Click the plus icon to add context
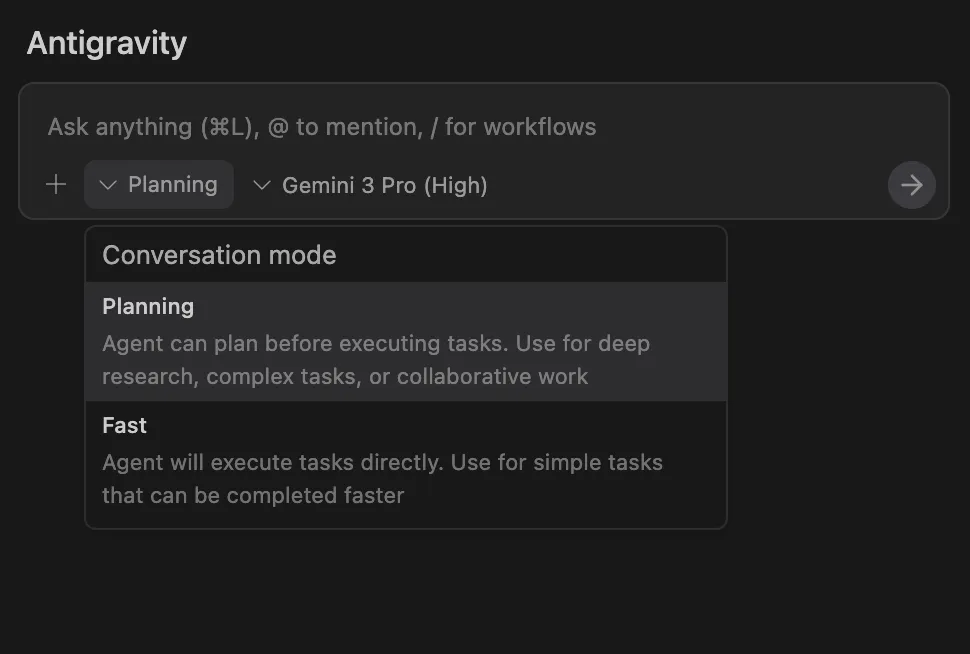The image size is (970, 654). (56, 185)
